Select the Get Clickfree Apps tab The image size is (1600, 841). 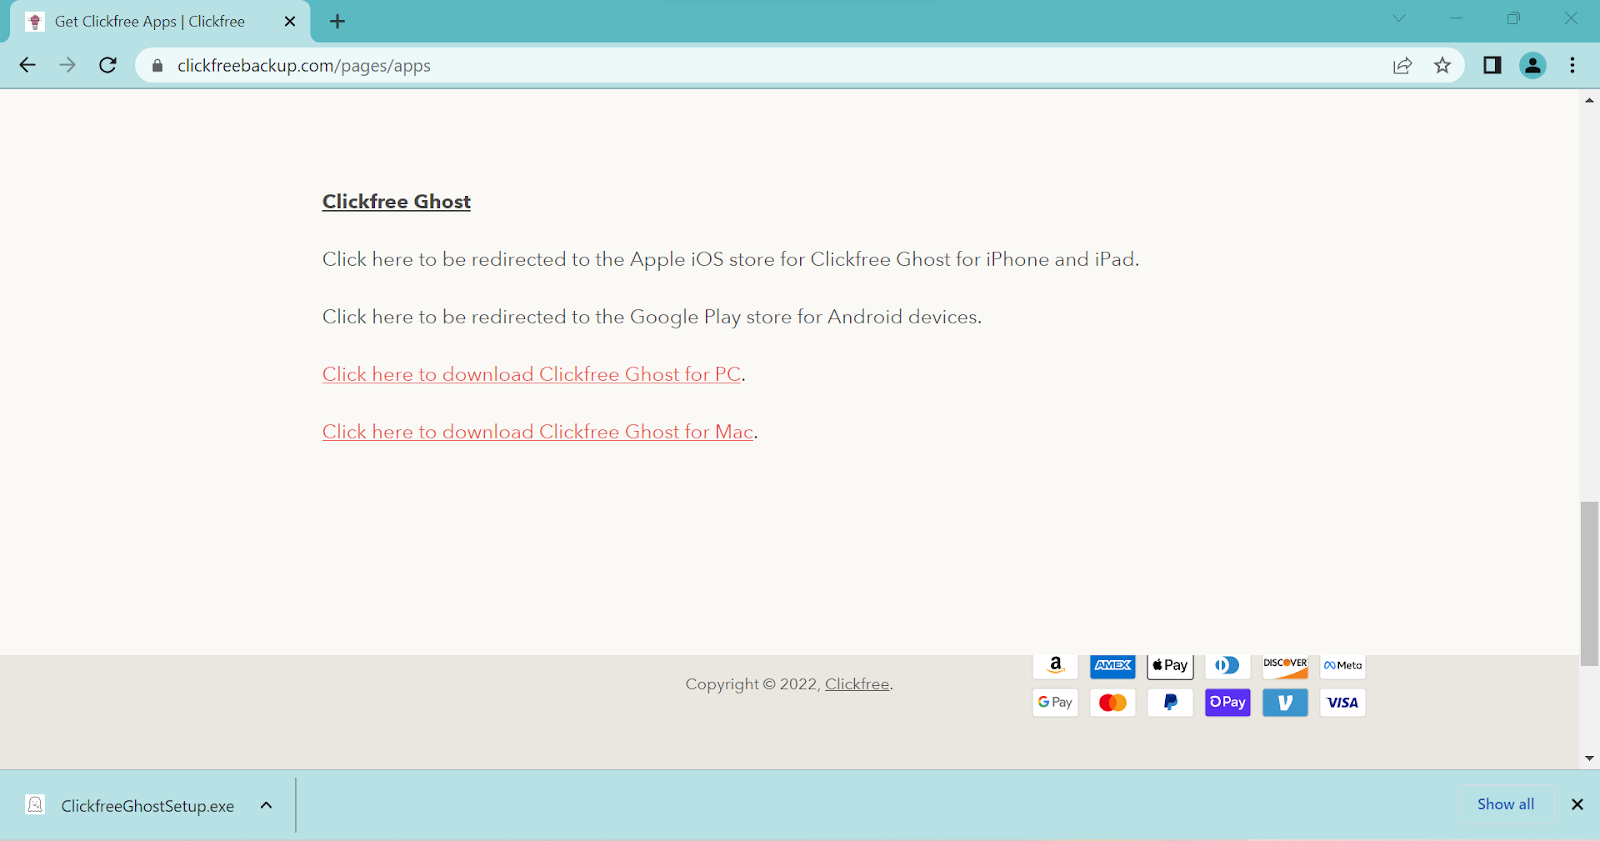(150, 21)
